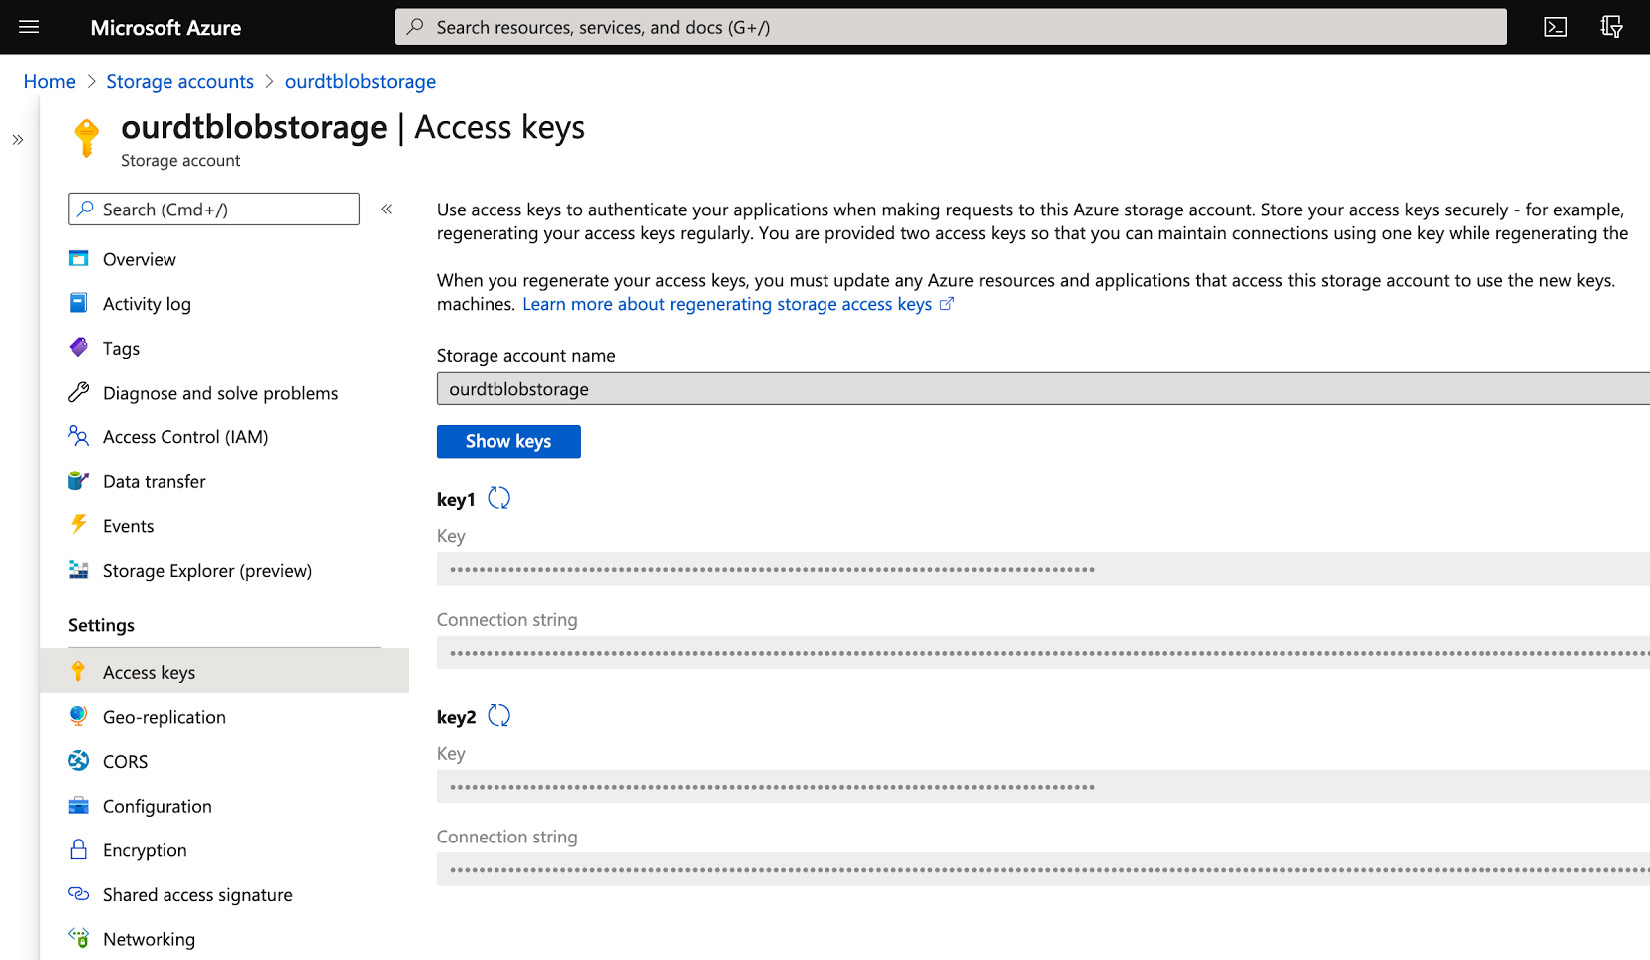1650x960 pixels.
Task: Select Access keys under Settings
Action: point(224,671)
